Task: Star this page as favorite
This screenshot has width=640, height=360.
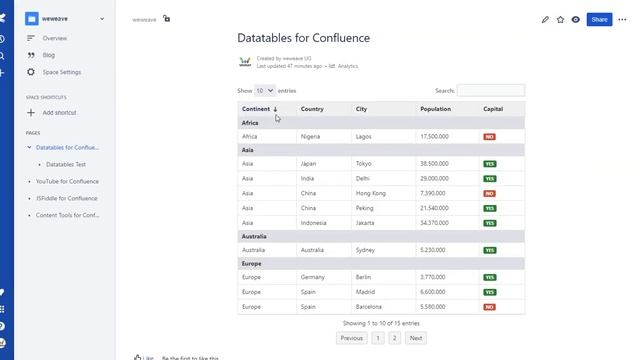Action: pos(560,20)
